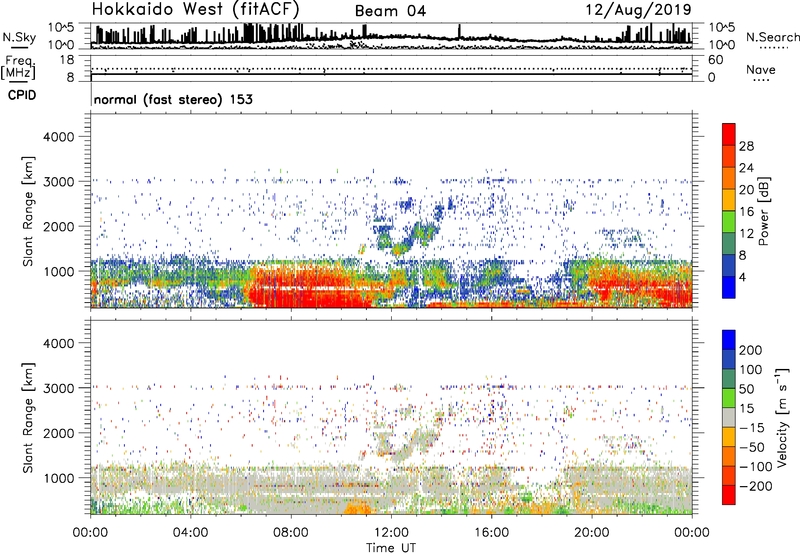Click '3000' on the Velocity panel range axis
The image size is (800, 554).
(59, 388)
